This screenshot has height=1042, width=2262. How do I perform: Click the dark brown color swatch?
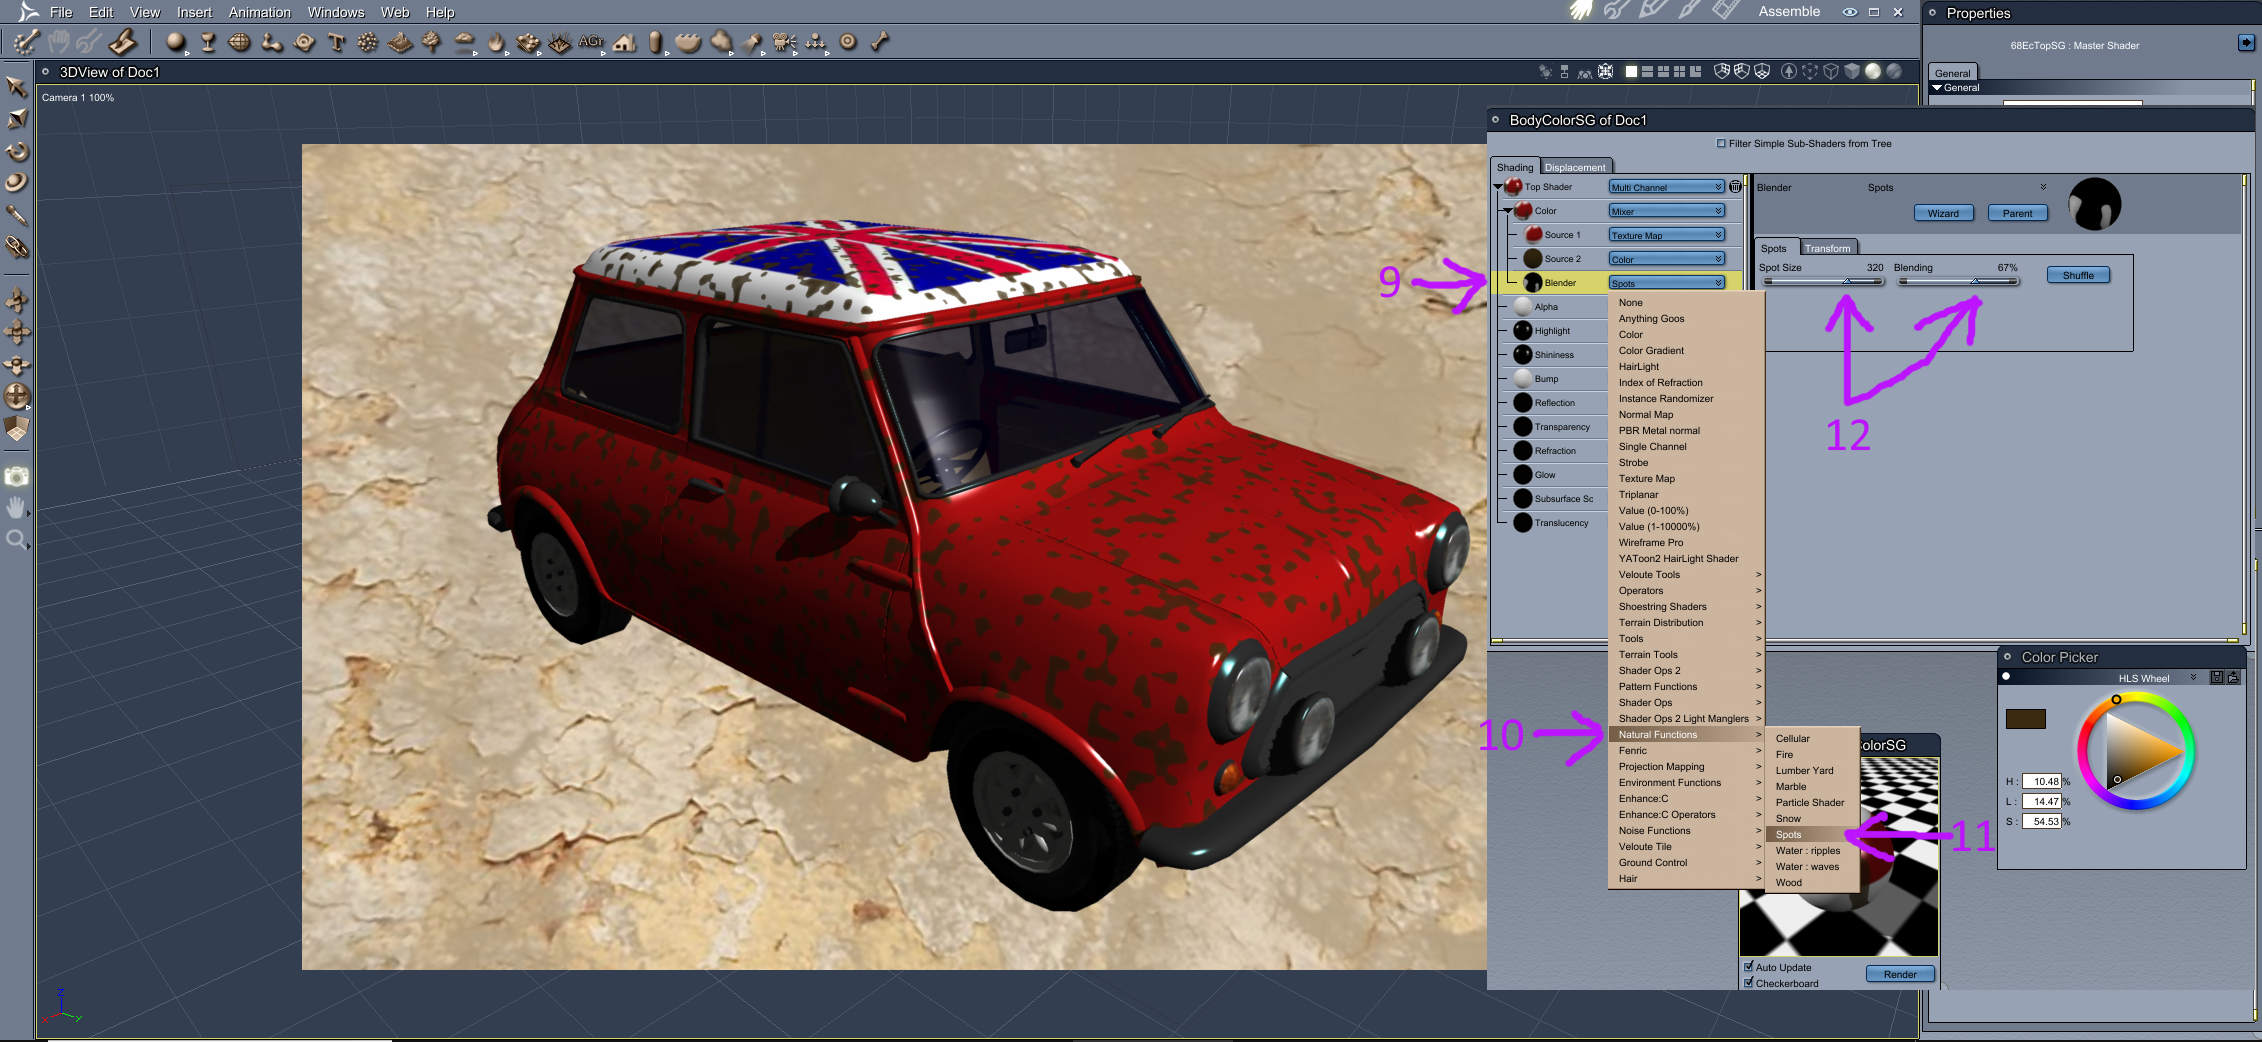[x=2025, y=719]
